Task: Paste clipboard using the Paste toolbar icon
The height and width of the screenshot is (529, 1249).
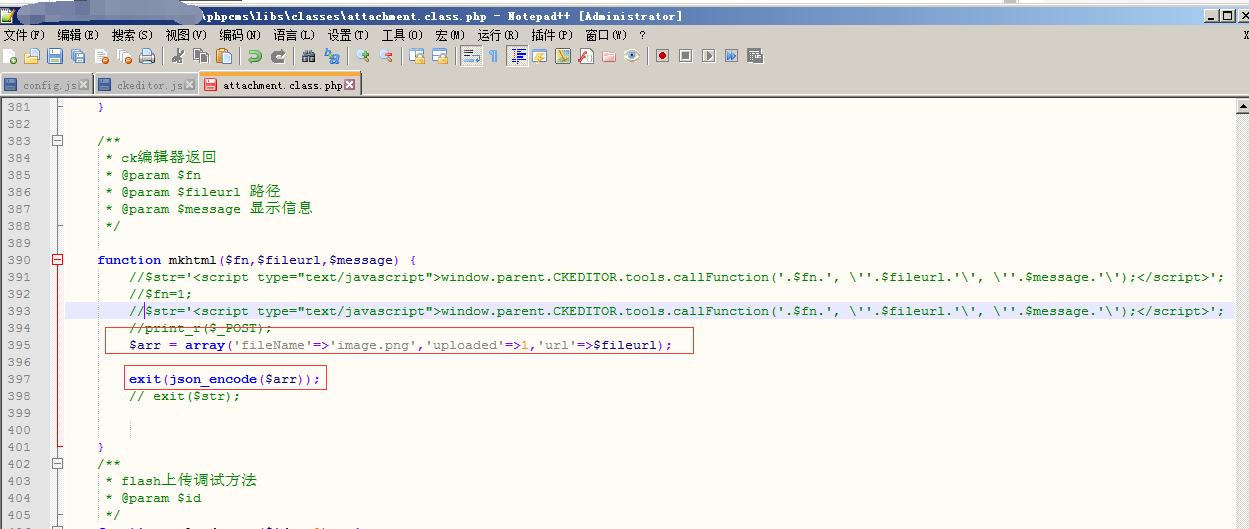Action: pyautogui.click(x=224, y=56)
